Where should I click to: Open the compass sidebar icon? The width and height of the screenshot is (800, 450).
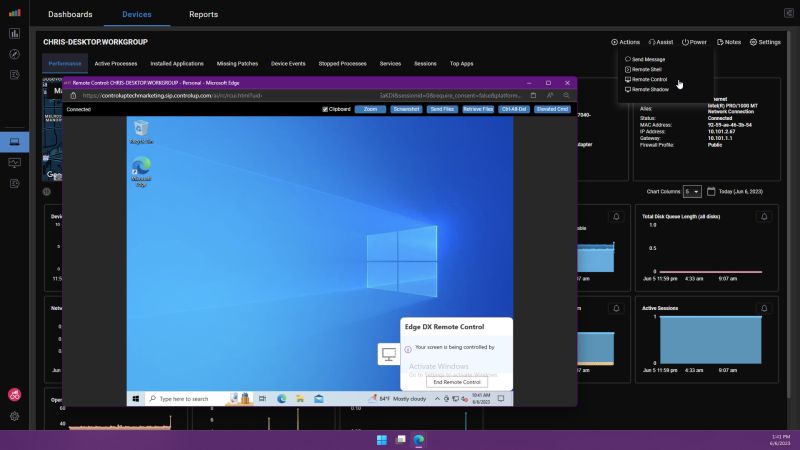14,54
